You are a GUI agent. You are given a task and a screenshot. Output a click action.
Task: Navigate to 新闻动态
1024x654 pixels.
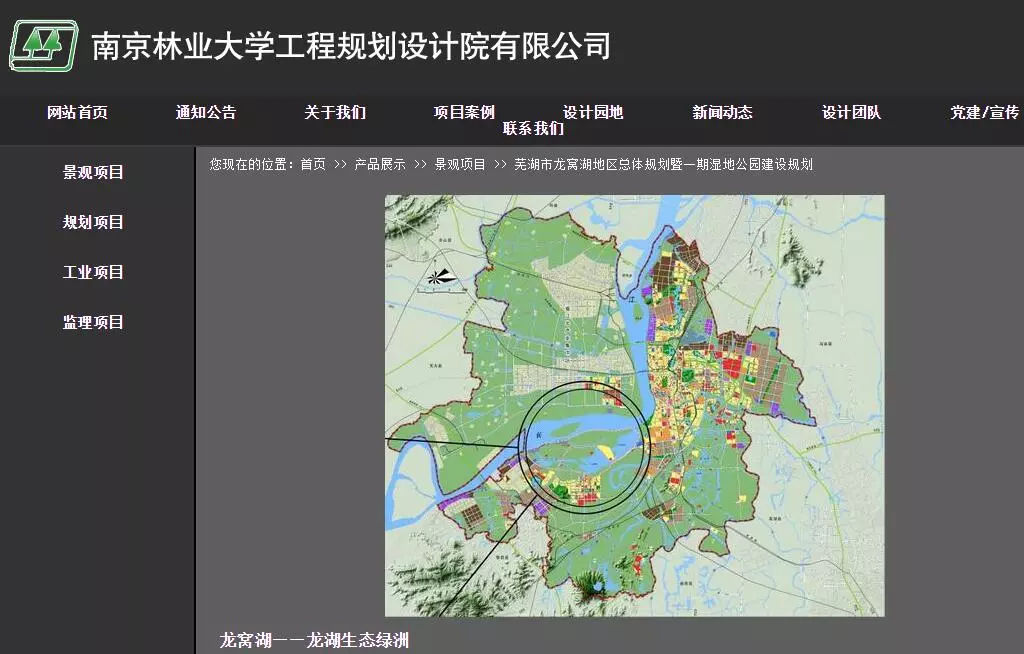[x=722, y=113]
